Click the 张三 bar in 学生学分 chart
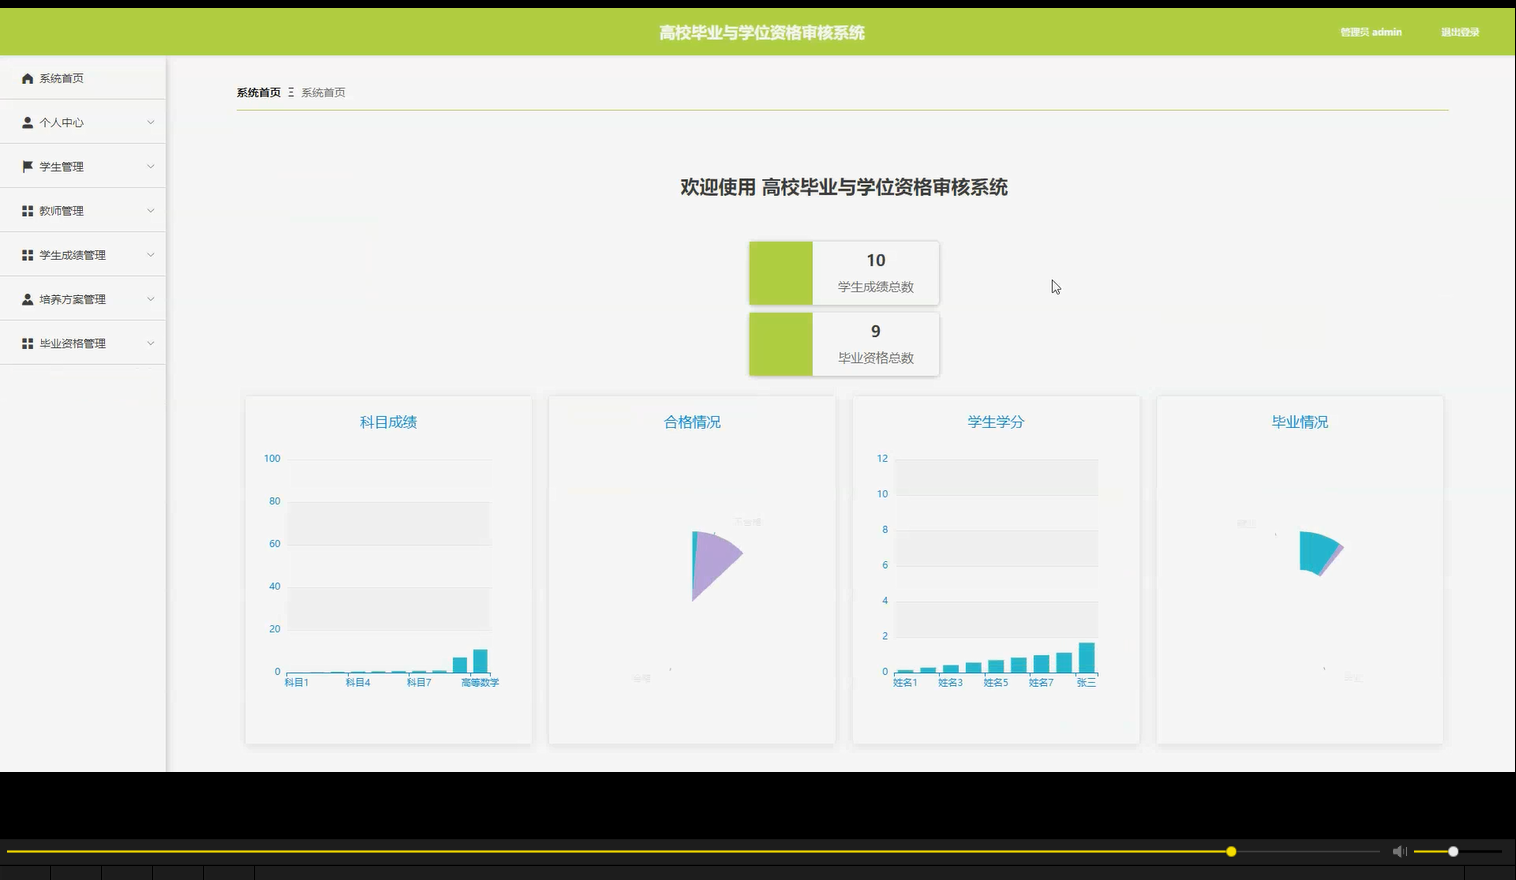This screenshot has width=1516, height=880. click(x=1087, y=658)
